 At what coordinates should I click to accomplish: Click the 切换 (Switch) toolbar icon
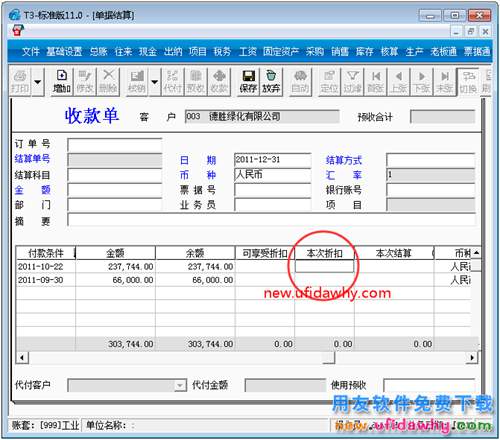coord(468,82)
